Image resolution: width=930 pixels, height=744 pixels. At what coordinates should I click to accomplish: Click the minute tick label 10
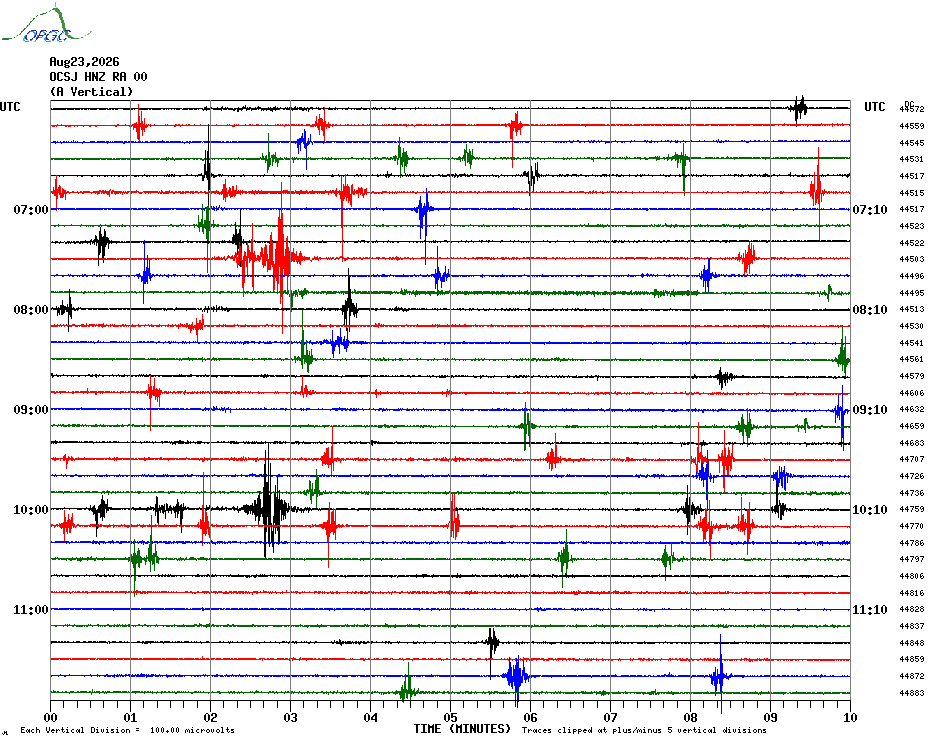pyautogui.click(x=851, y=717)
